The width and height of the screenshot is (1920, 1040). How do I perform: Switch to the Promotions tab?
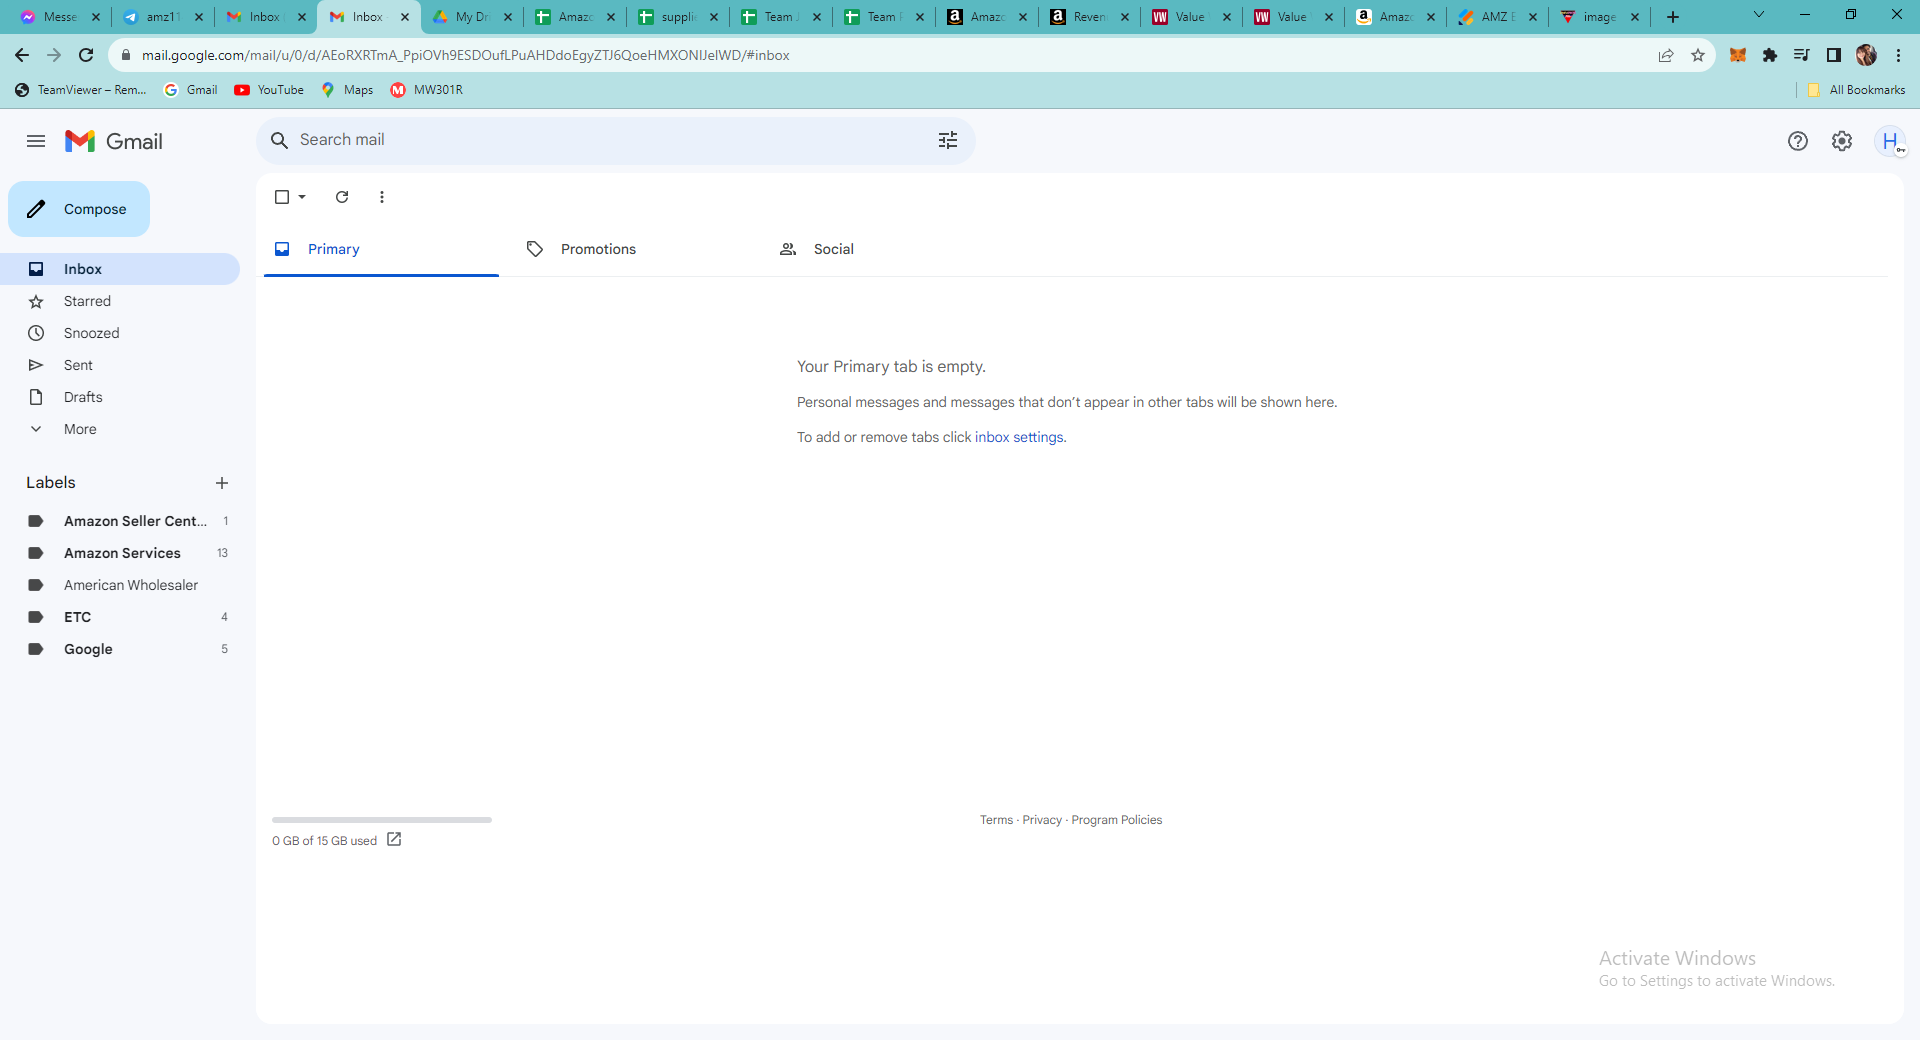point(634,249)
